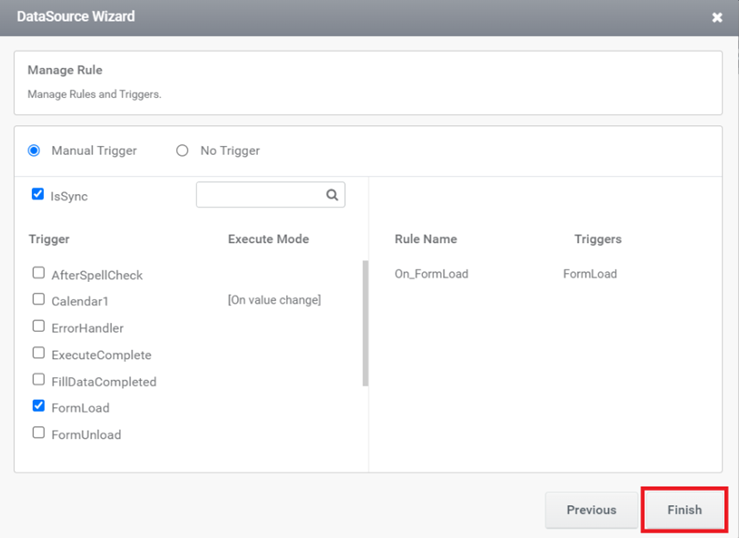Image resolution: width=739 pixels, height=538 pixels.
Task: Tick the ErrorHandler trigger checkbox
Action: (x=39, y=326)
